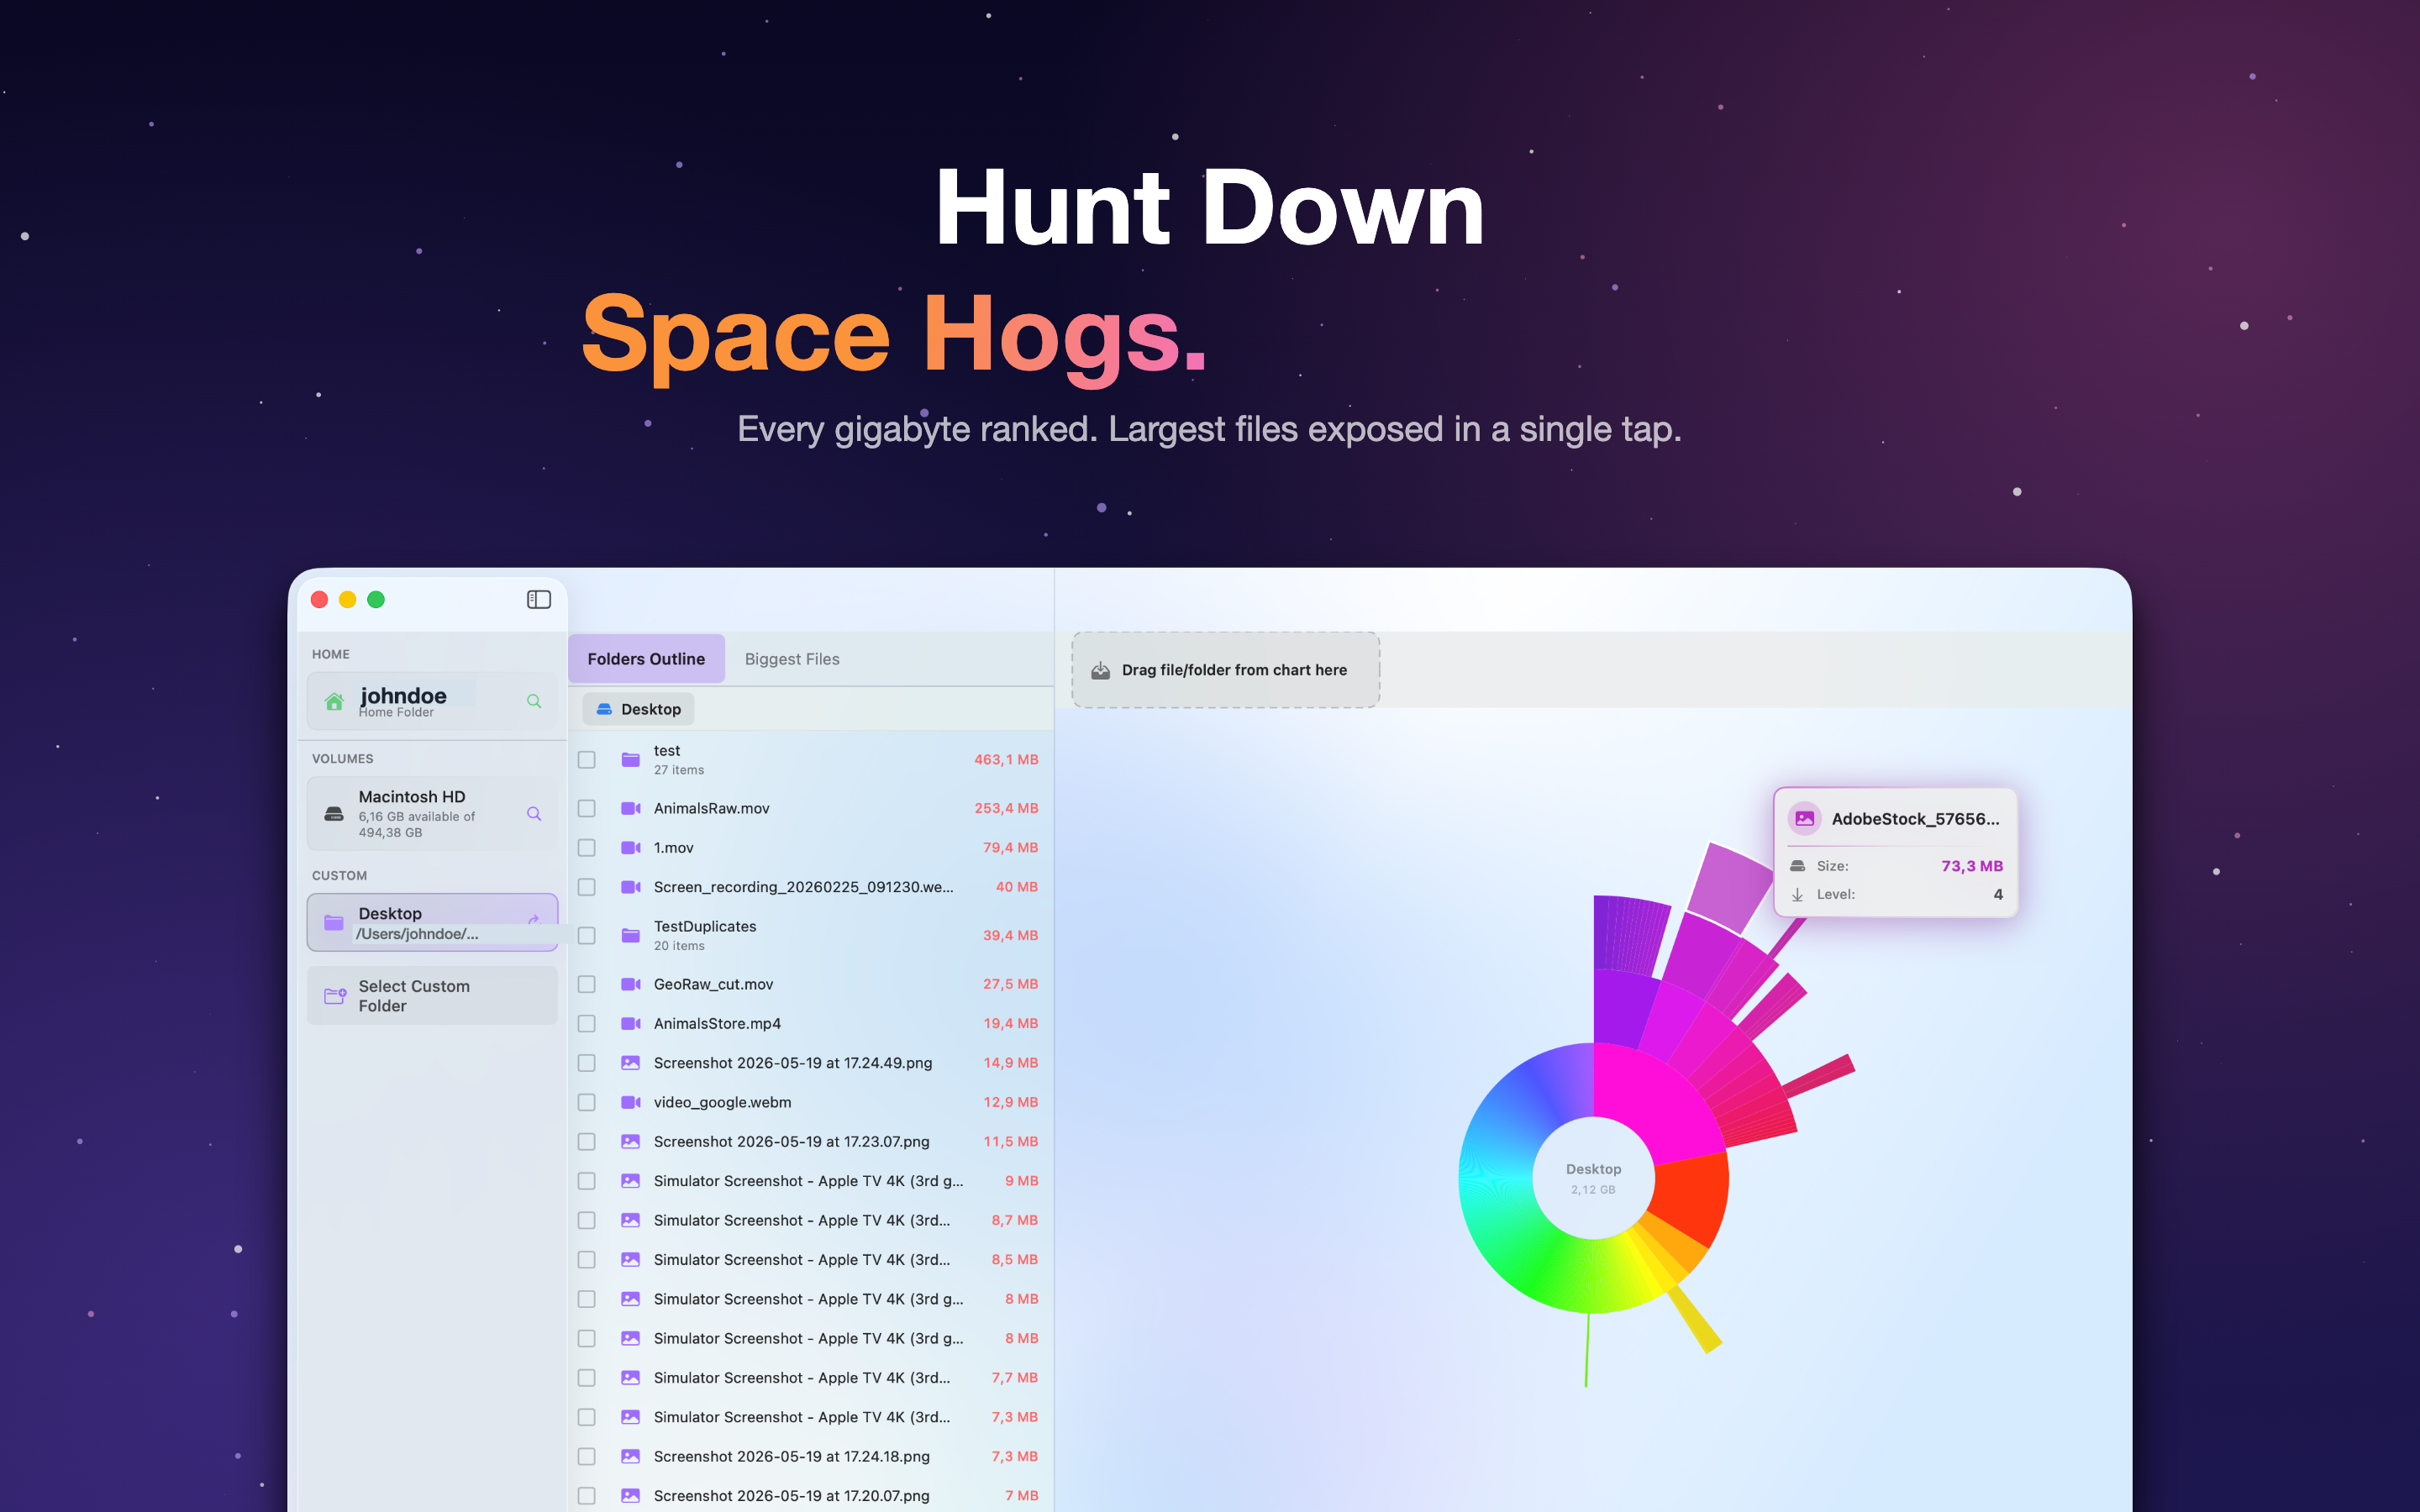Click the folder icon of TestDuplicates
This screenshot has width=2420, height=1512.
(x=630, y=935)
